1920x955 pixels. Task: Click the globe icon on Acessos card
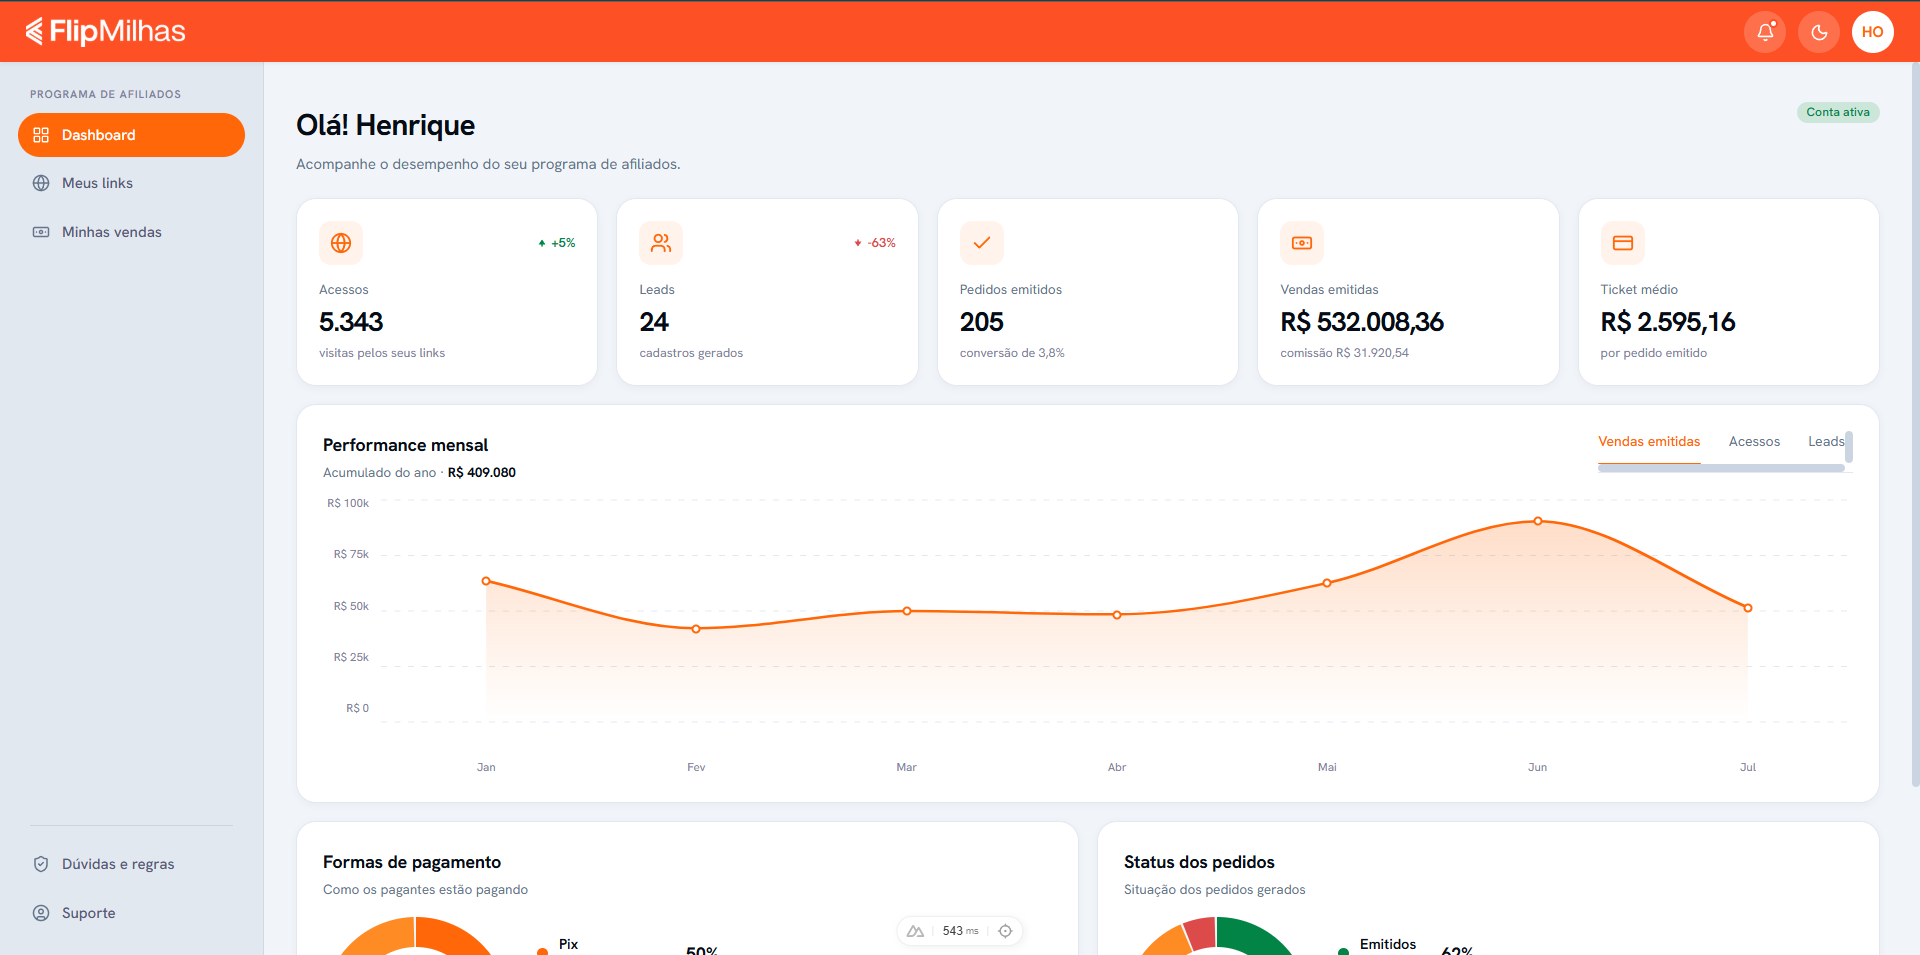(x=341, y=243)
